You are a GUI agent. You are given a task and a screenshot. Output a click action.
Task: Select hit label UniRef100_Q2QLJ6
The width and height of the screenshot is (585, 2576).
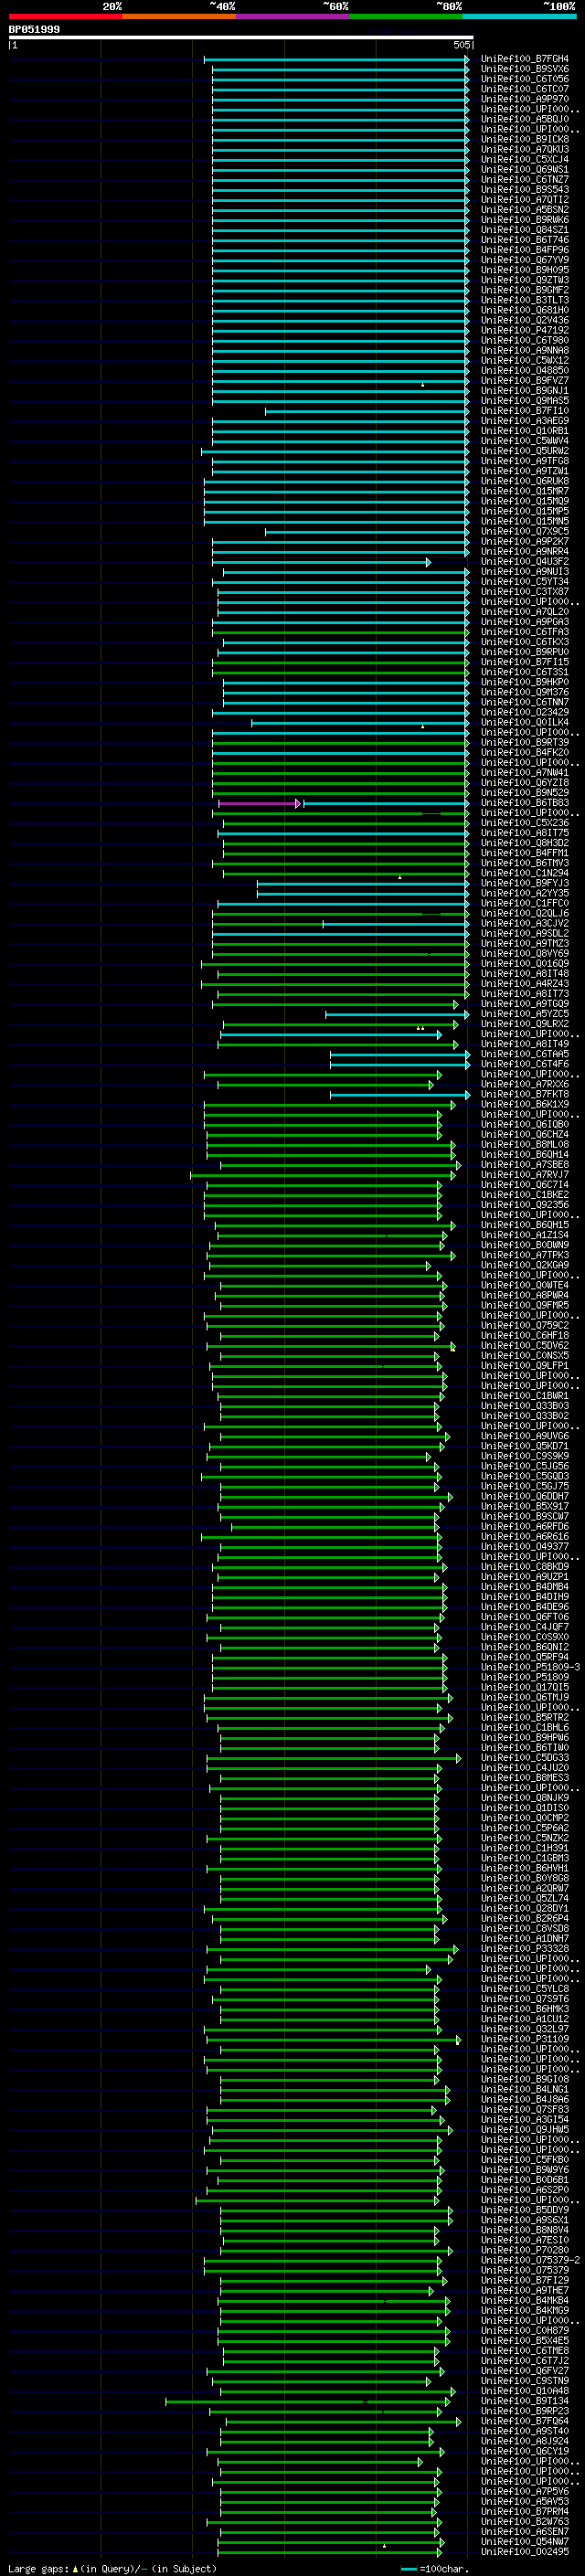[x=525, y=913]
